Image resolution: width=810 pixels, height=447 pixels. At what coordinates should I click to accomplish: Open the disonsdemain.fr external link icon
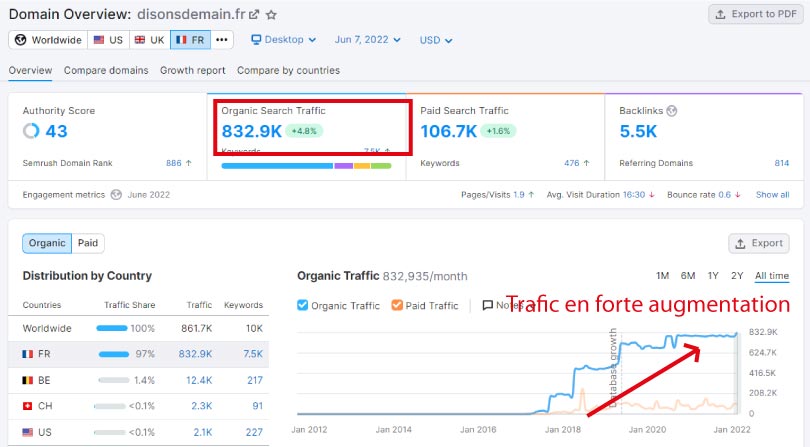pos(254,14)
